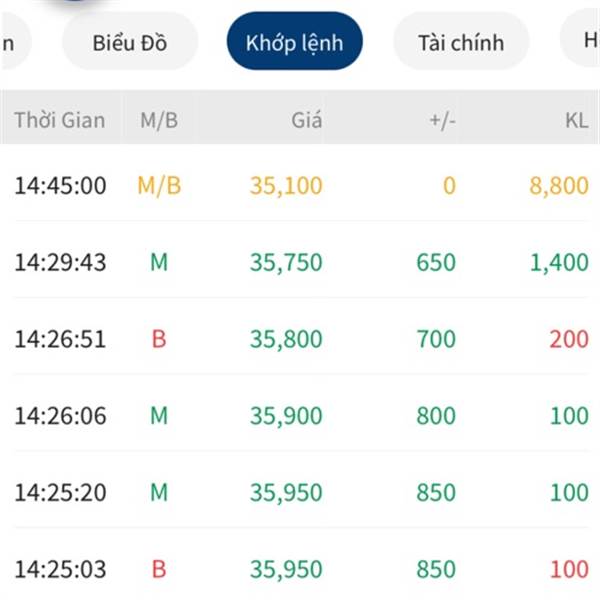Select the 14:25:03 trade timestamp
The height and width of the screenshot is (600, 600).
[x=60, y=570]
